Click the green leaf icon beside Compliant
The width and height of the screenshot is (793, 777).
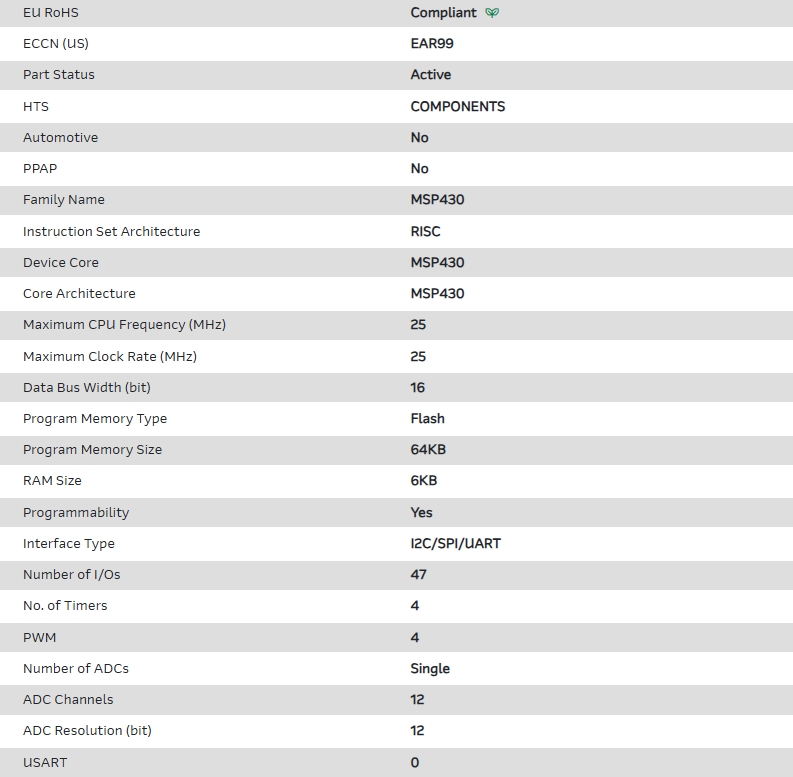click(491, 13)
